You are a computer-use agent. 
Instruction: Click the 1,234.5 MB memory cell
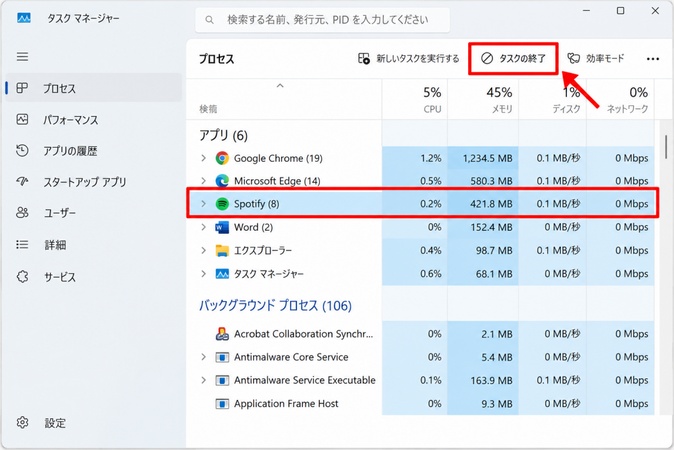(483, 158)
